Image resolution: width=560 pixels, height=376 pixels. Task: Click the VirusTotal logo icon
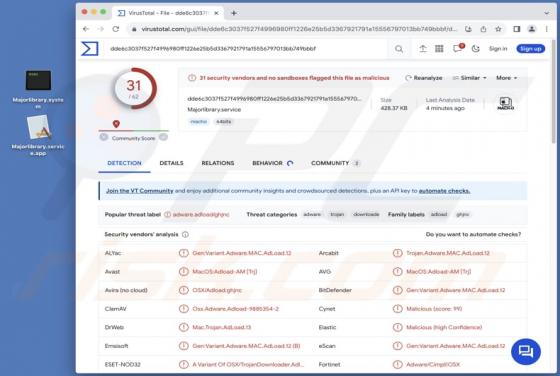tap(90, 49)
